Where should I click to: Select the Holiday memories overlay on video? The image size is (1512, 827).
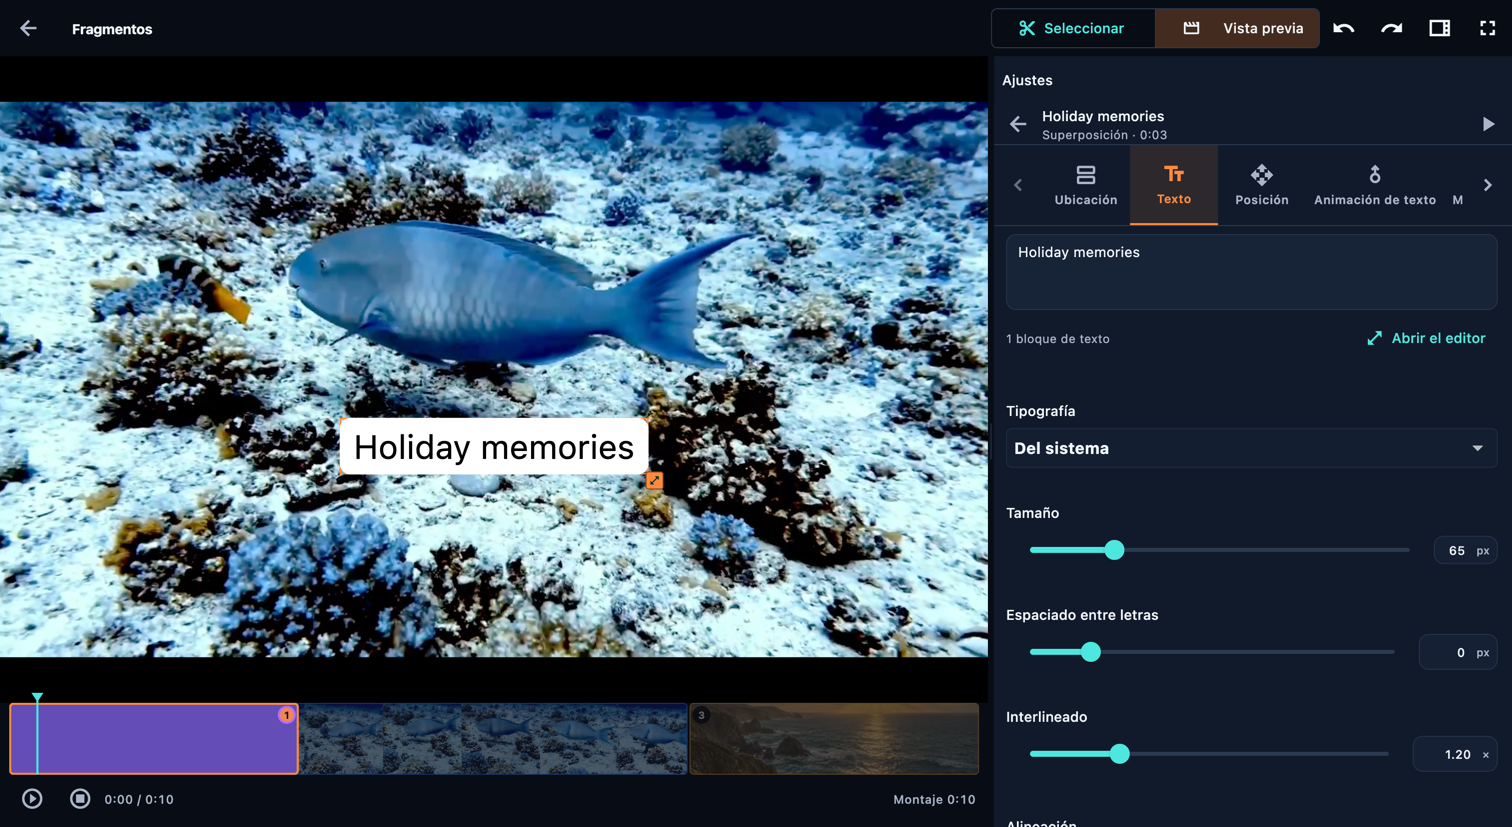pos(494,447)
